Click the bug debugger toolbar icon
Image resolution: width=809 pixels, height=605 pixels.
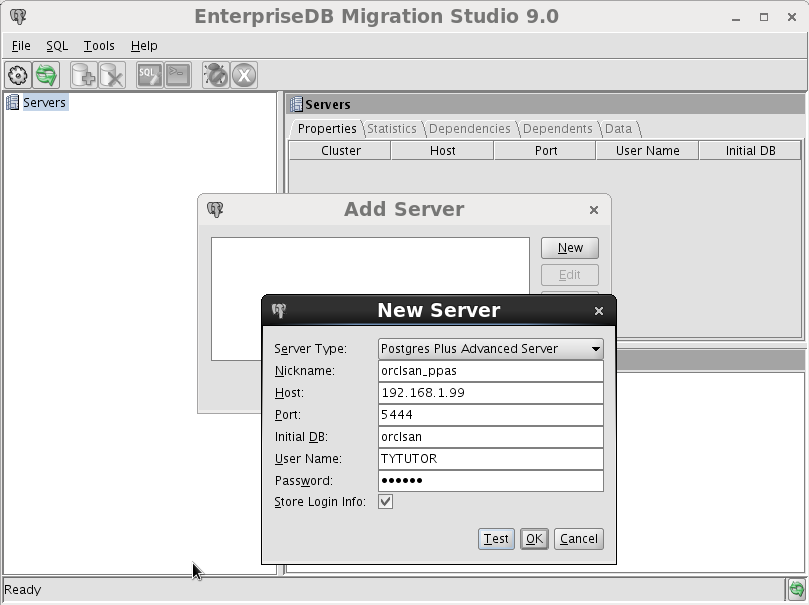[x=215, y=75]
